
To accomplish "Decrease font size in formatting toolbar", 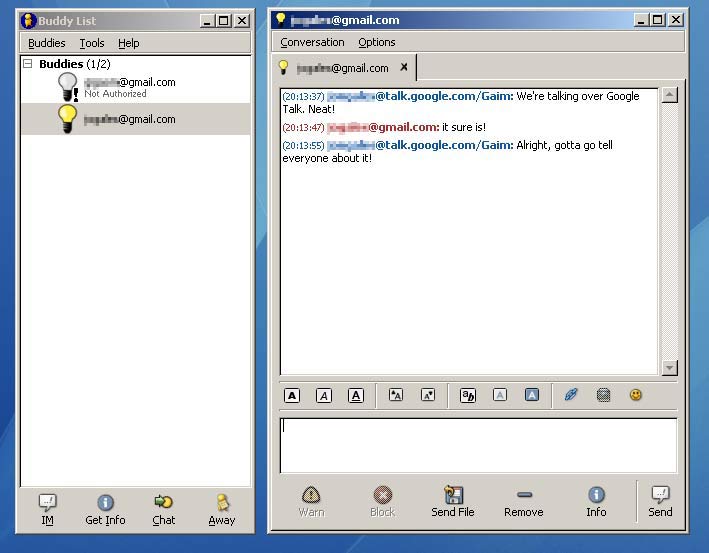I will click(x=428, y=395).
